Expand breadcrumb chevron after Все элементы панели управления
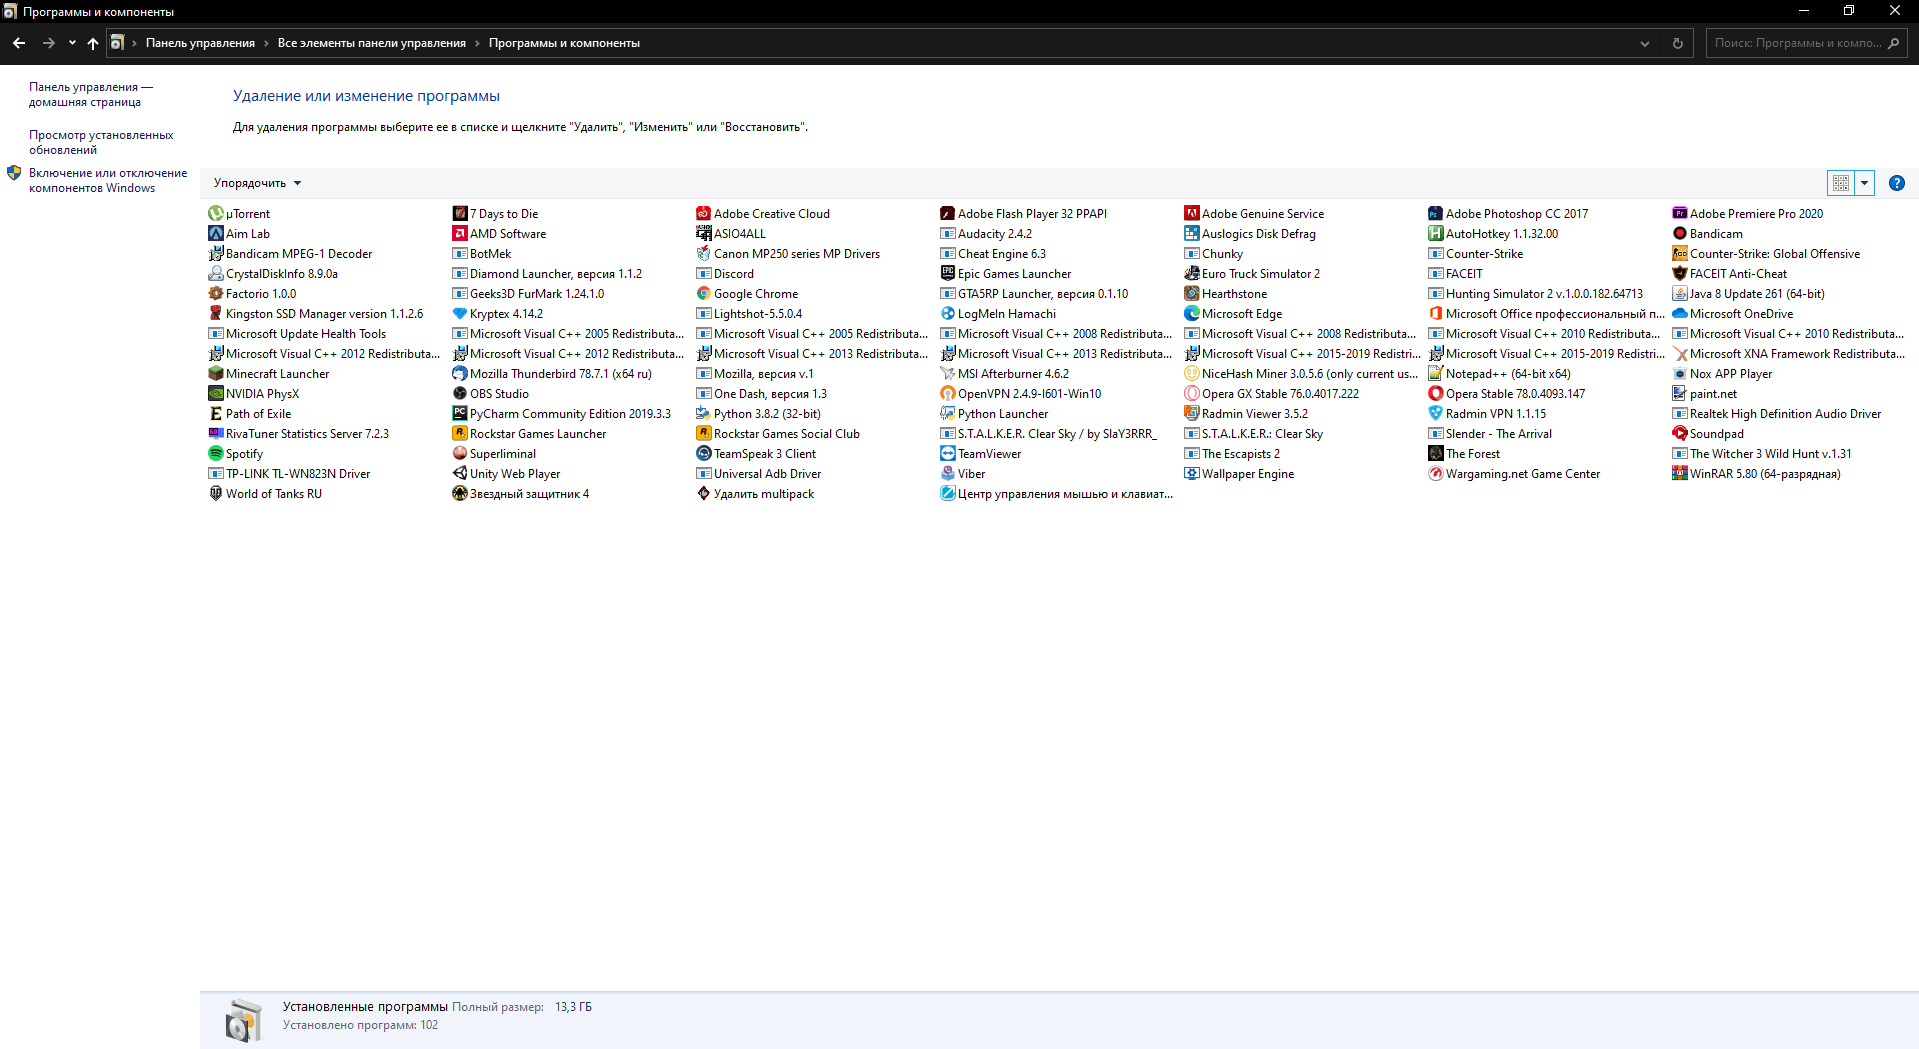1919x1049 pixels. point(477,43)
